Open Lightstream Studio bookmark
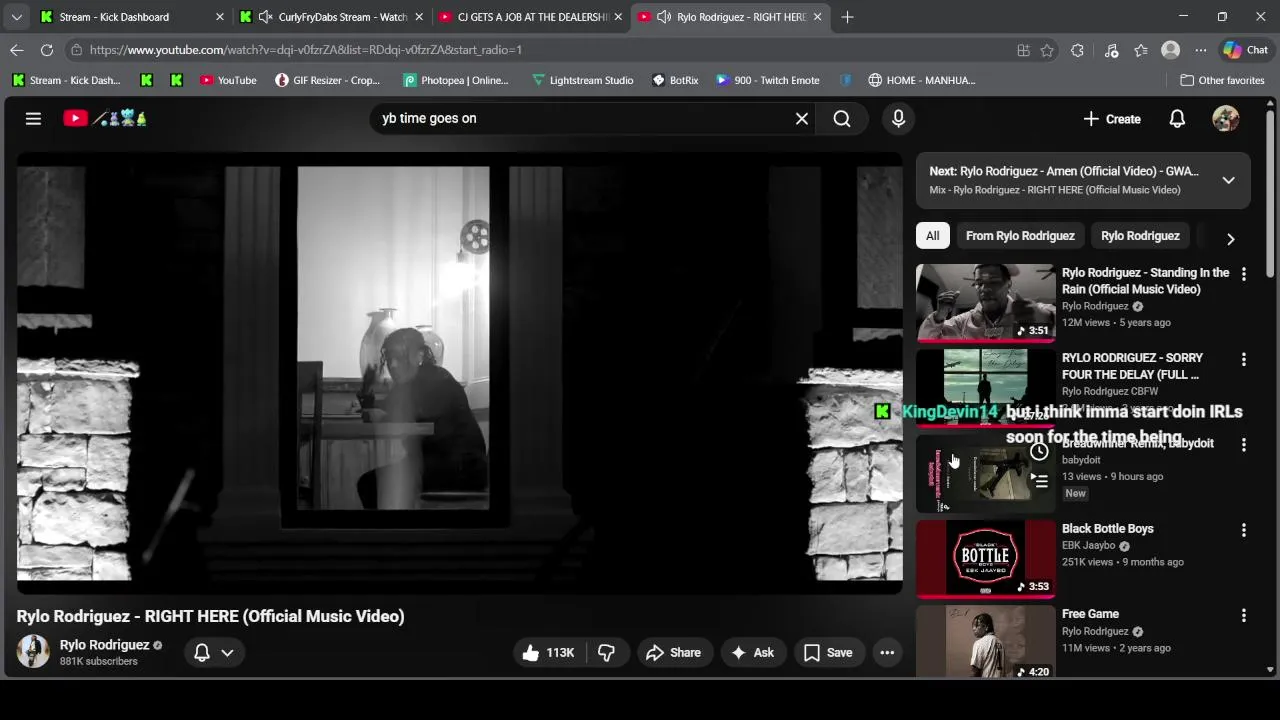 582,80
